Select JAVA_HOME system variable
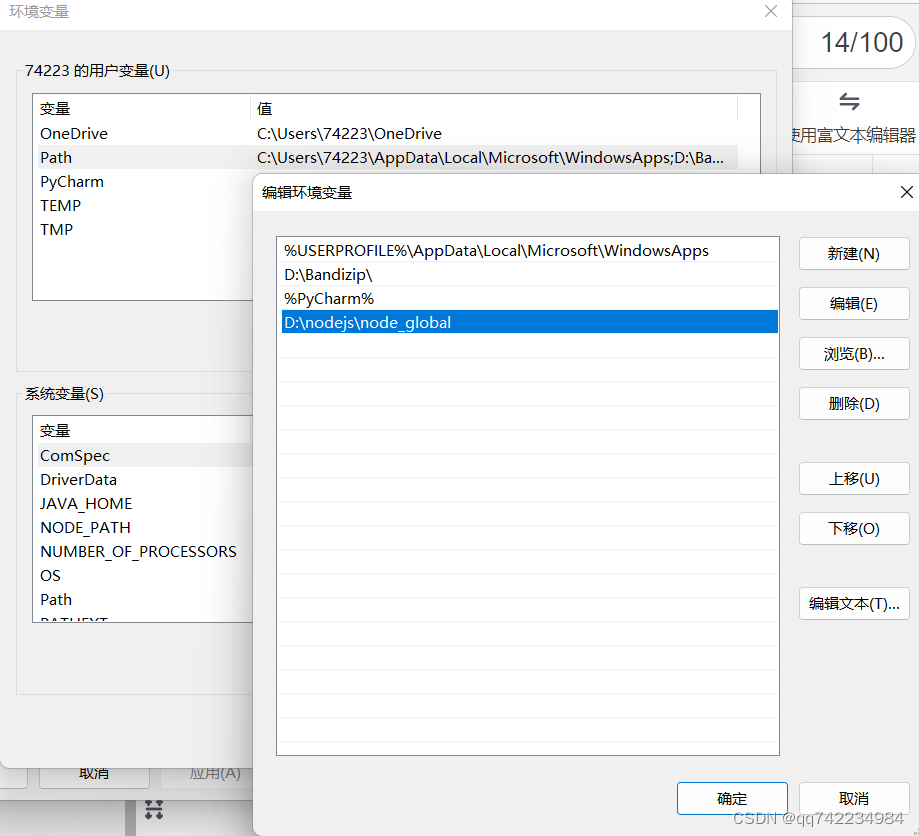This screenshot has width=919, height=836. click(x=86, y=503)
